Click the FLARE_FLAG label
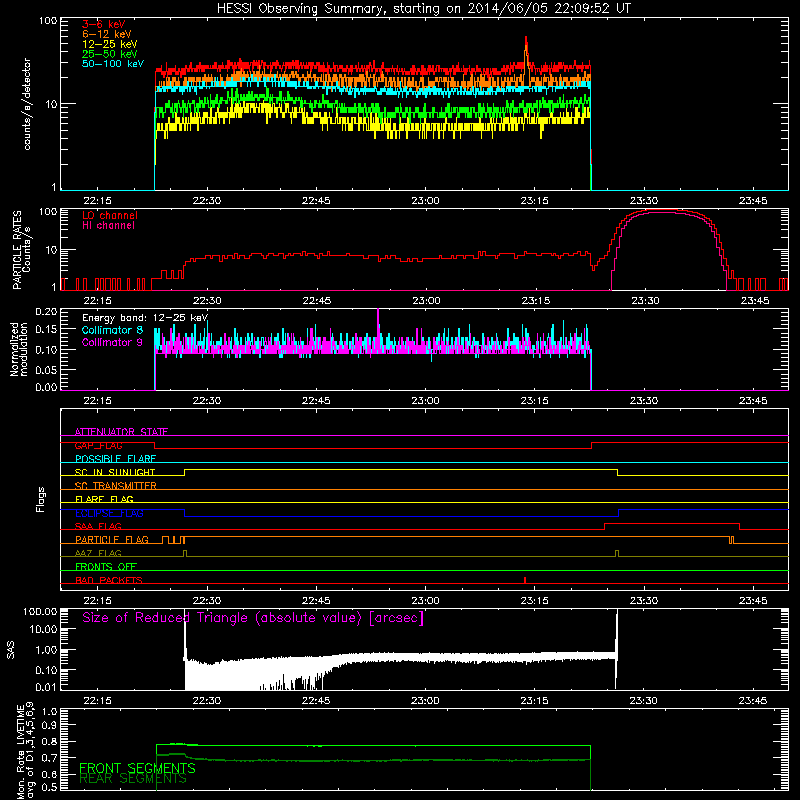The height and width of the screenshot is (800, 800). [104, 499]
